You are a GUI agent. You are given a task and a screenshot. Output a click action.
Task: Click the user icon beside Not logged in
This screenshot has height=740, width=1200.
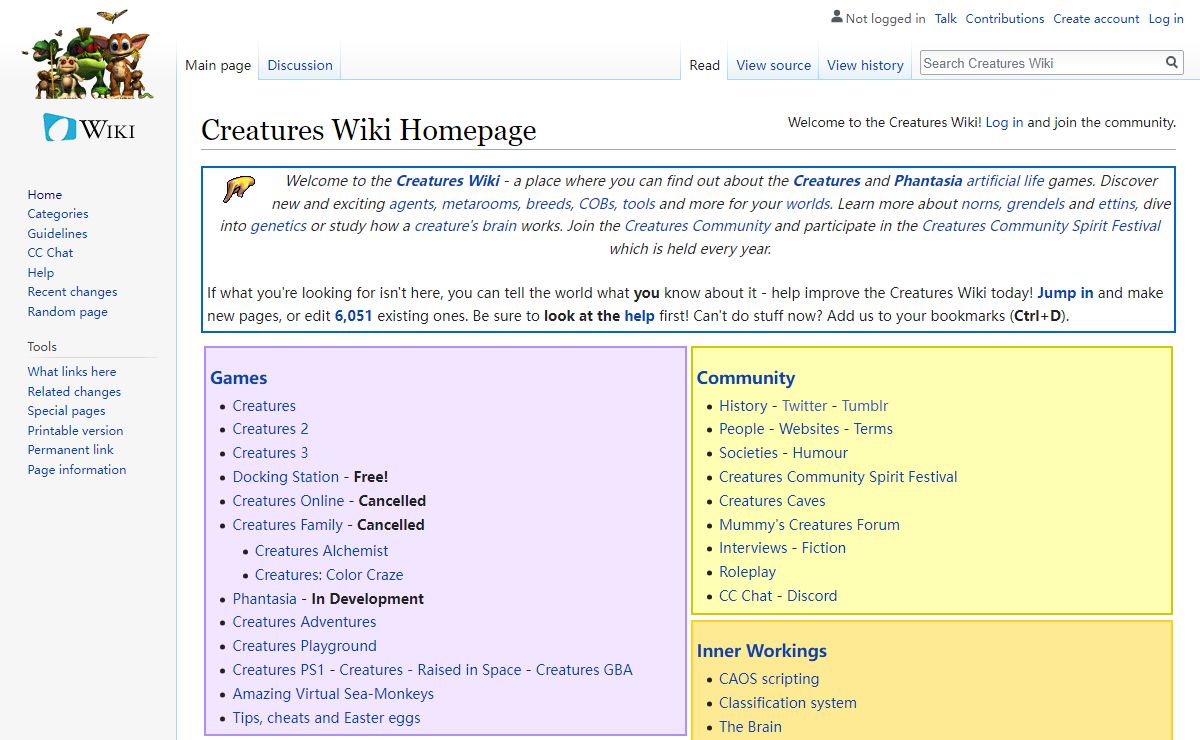837,17
